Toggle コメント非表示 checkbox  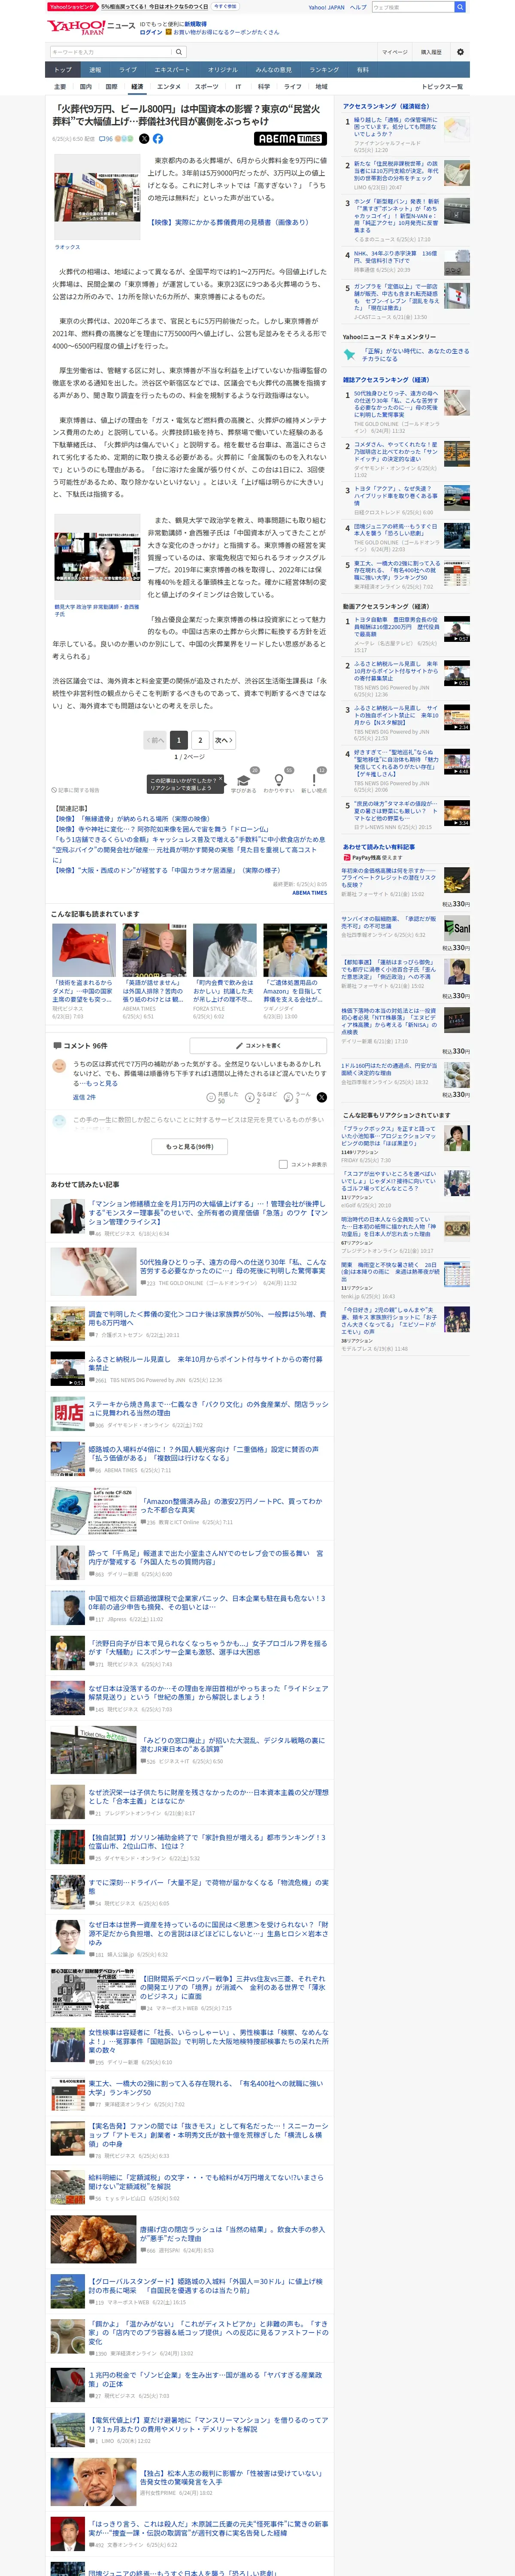[x=283, y=1164]
